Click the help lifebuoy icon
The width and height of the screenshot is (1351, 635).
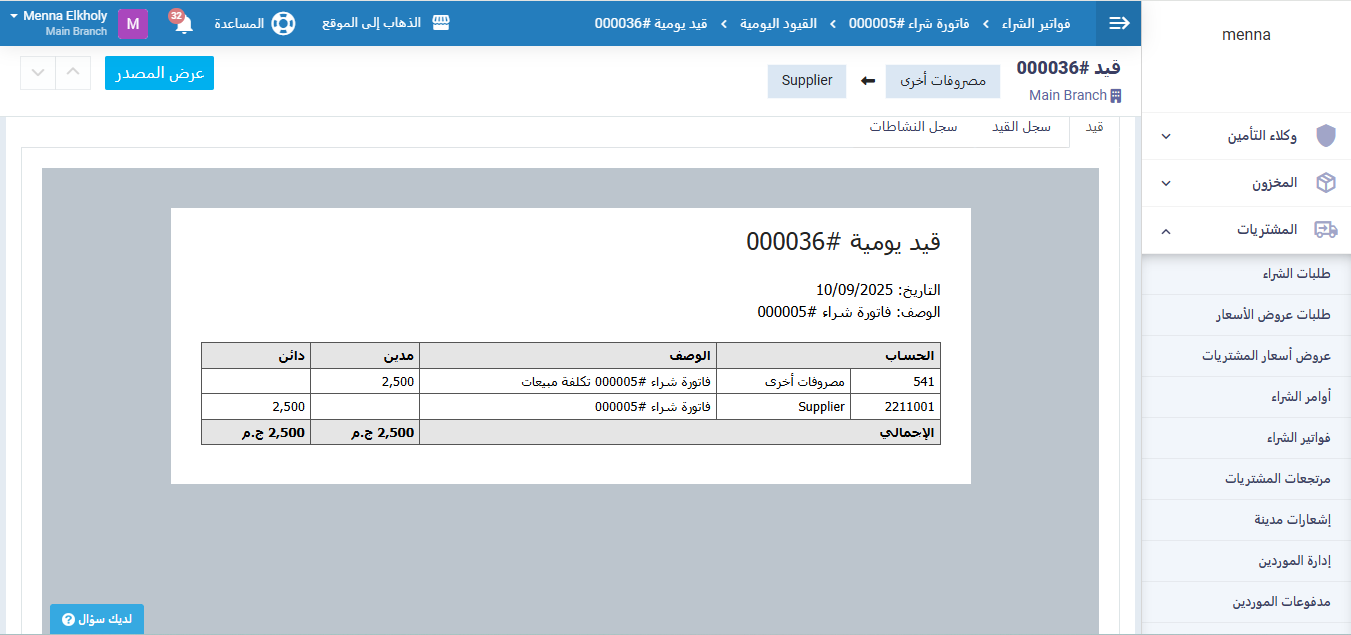(283, 23)
